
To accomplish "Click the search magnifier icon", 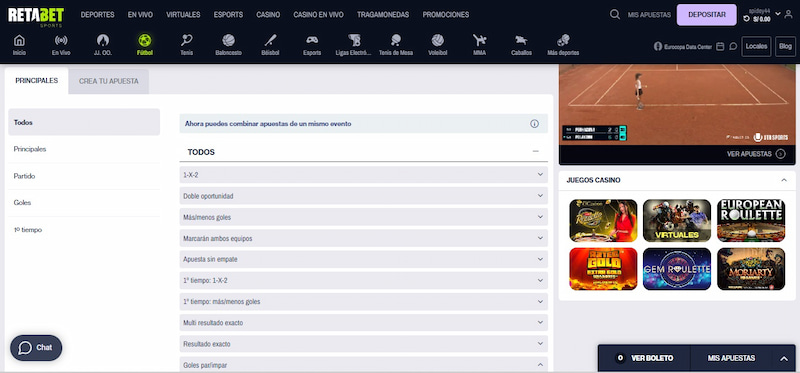I will point(615,14).
